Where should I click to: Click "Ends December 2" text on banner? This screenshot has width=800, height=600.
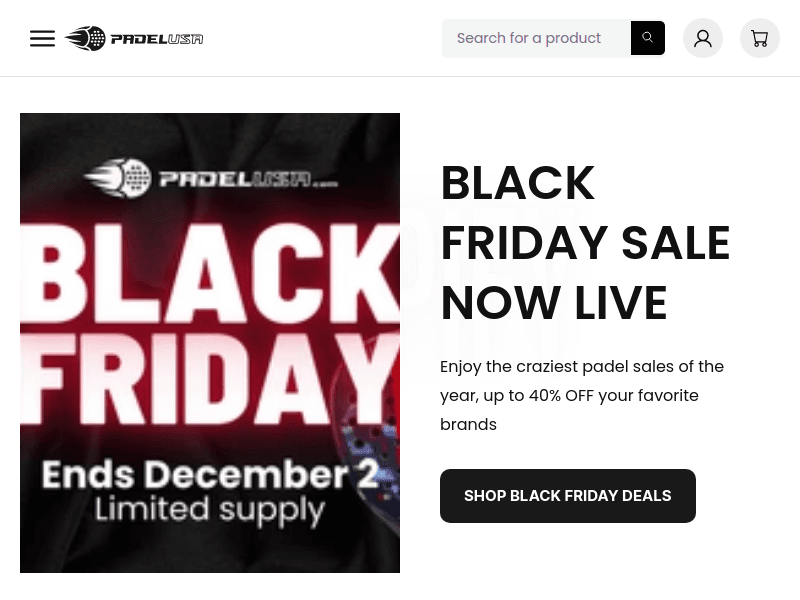(210, 473)
